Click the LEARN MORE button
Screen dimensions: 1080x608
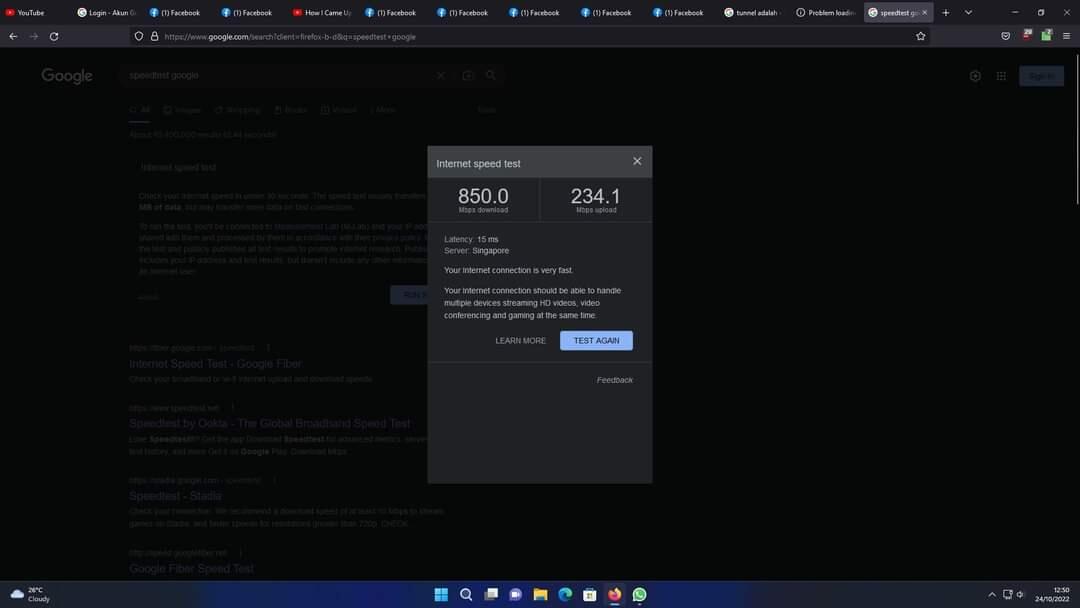pyautogui.click(x=520, y=341)
